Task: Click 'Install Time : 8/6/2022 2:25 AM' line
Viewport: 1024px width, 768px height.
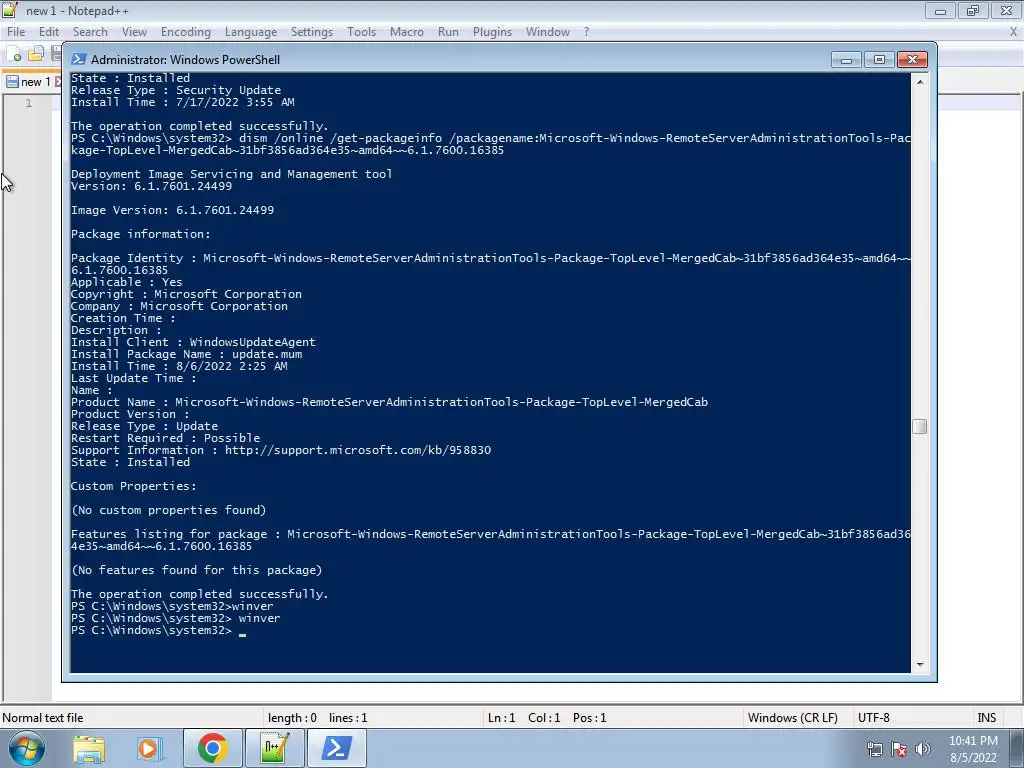Action: (179, 366)
